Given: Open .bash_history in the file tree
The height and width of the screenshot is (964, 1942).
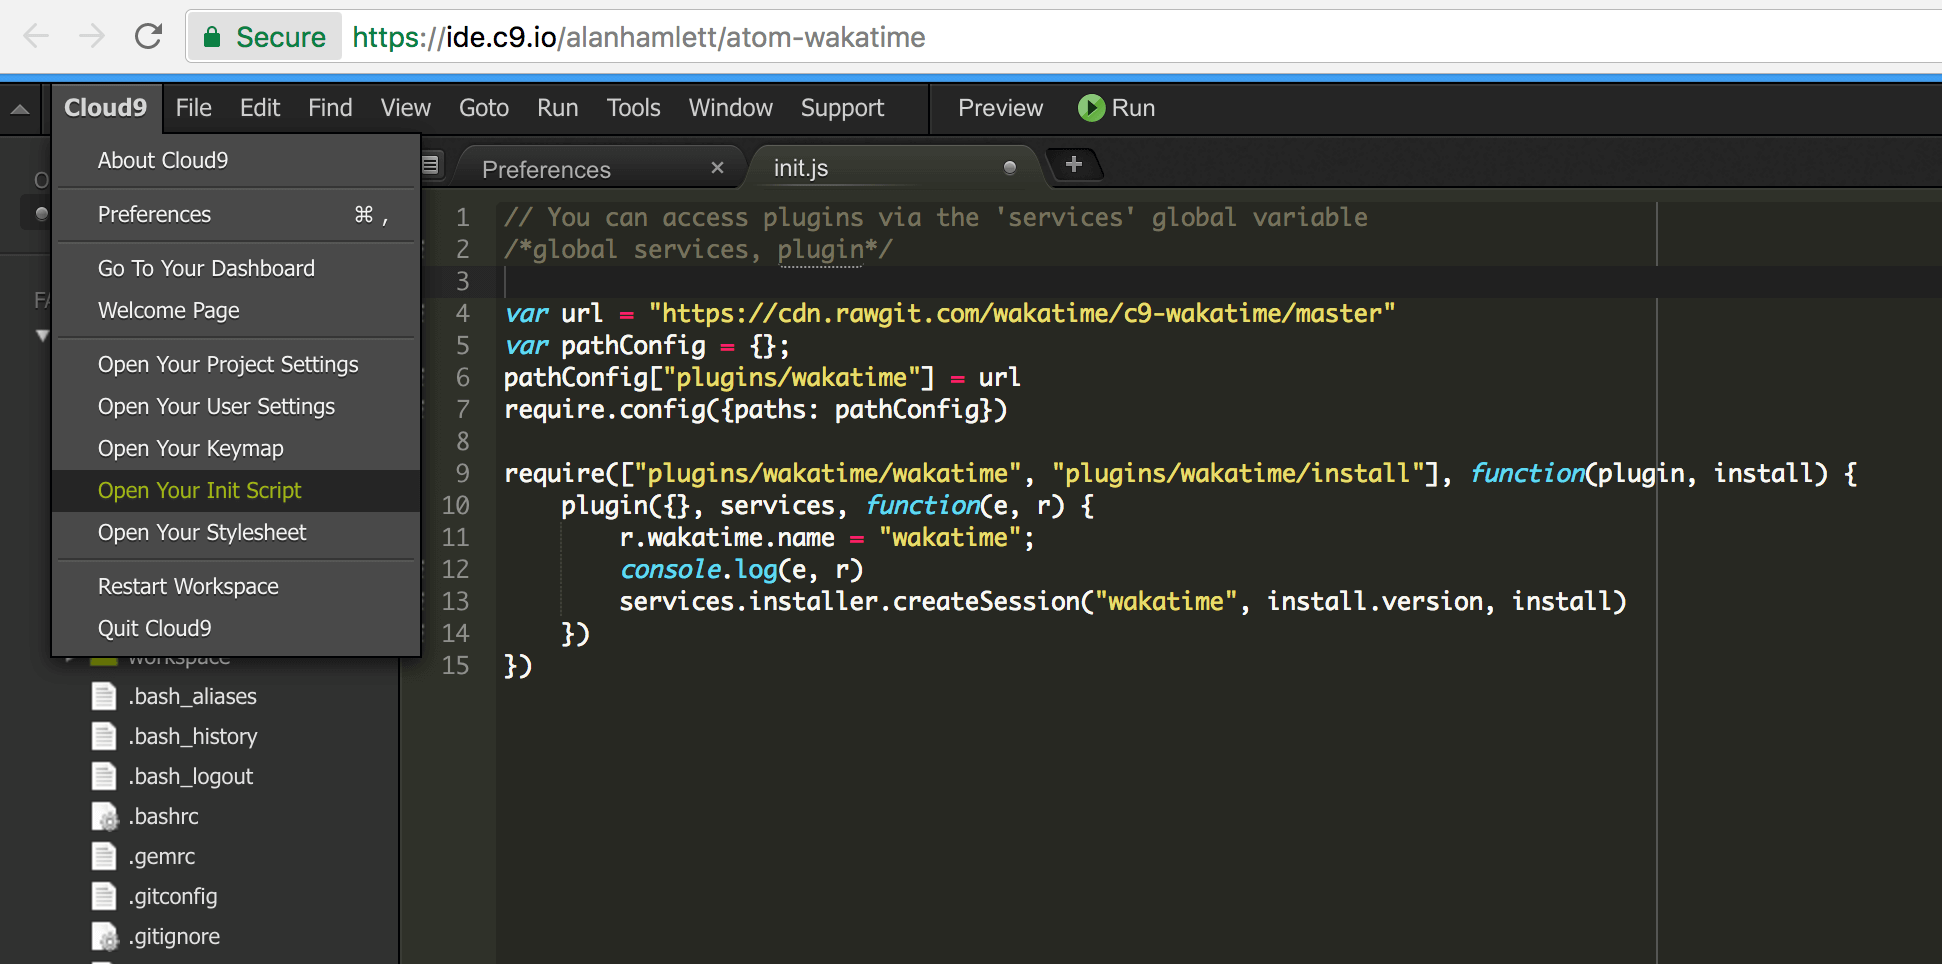Looking at the screenshot, I should [193, 737].
